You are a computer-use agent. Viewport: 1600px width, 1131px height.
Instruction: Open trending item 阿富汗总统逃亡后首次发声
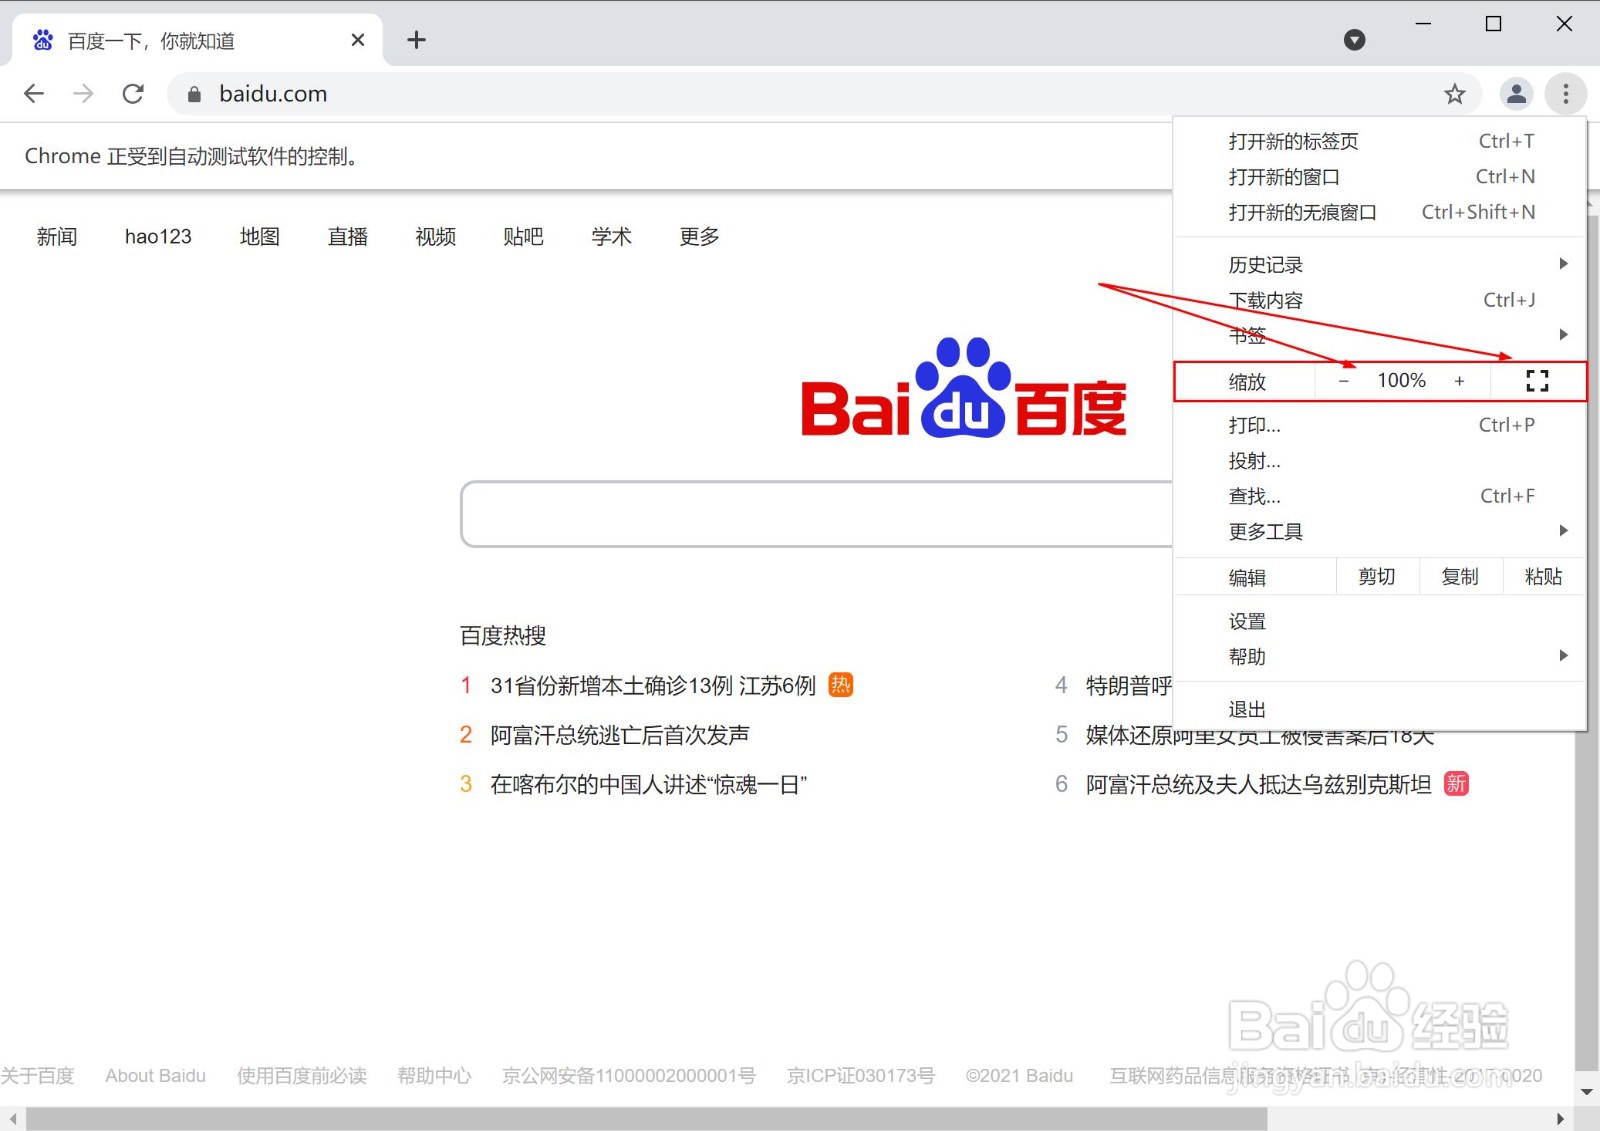coord(620,735)
